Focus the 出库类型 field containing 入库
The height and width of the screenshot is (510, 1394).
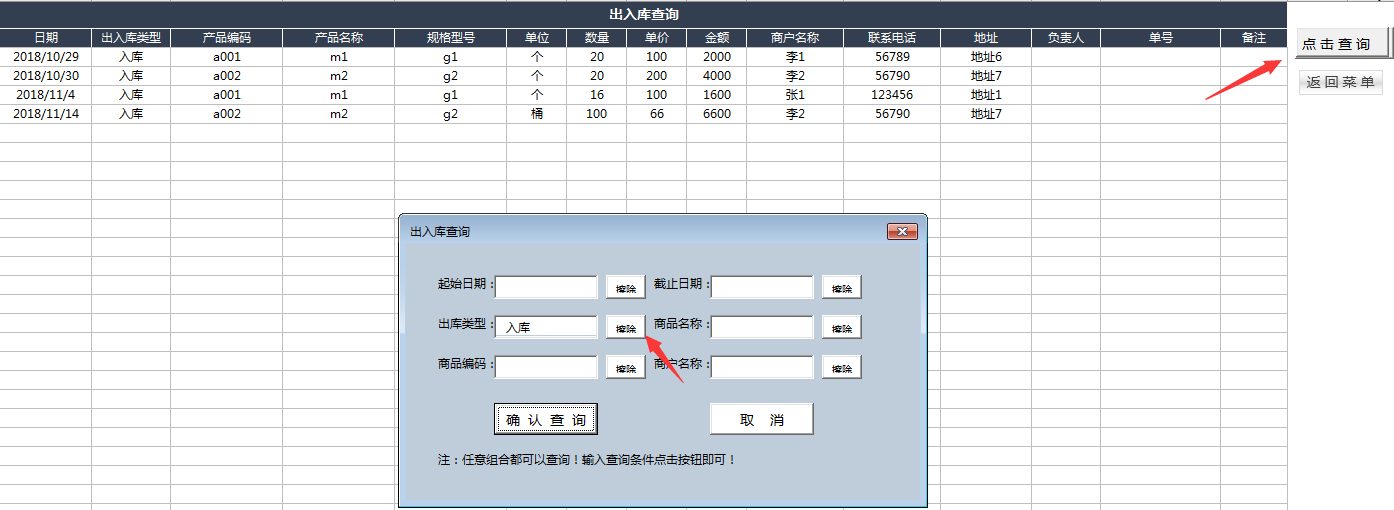point(546,327)
